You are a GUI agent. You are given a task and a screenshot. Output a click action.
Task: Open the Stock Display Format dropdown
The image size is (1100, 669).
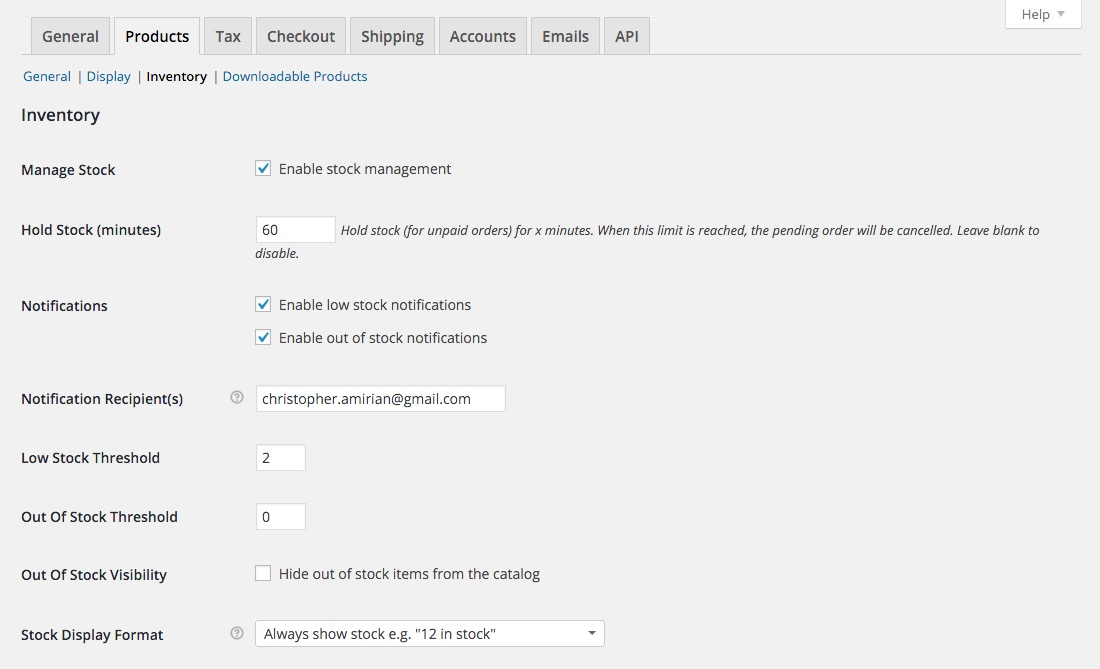(430, 634)
